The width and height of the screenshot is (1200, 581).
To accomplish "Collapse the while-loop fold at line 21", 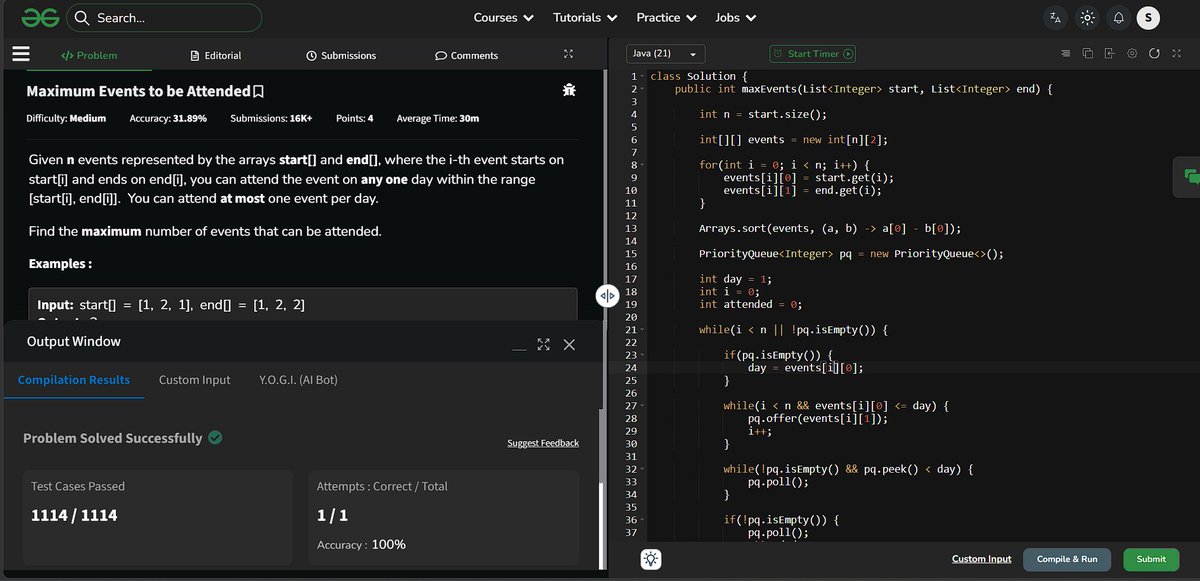I will (643, 329).
